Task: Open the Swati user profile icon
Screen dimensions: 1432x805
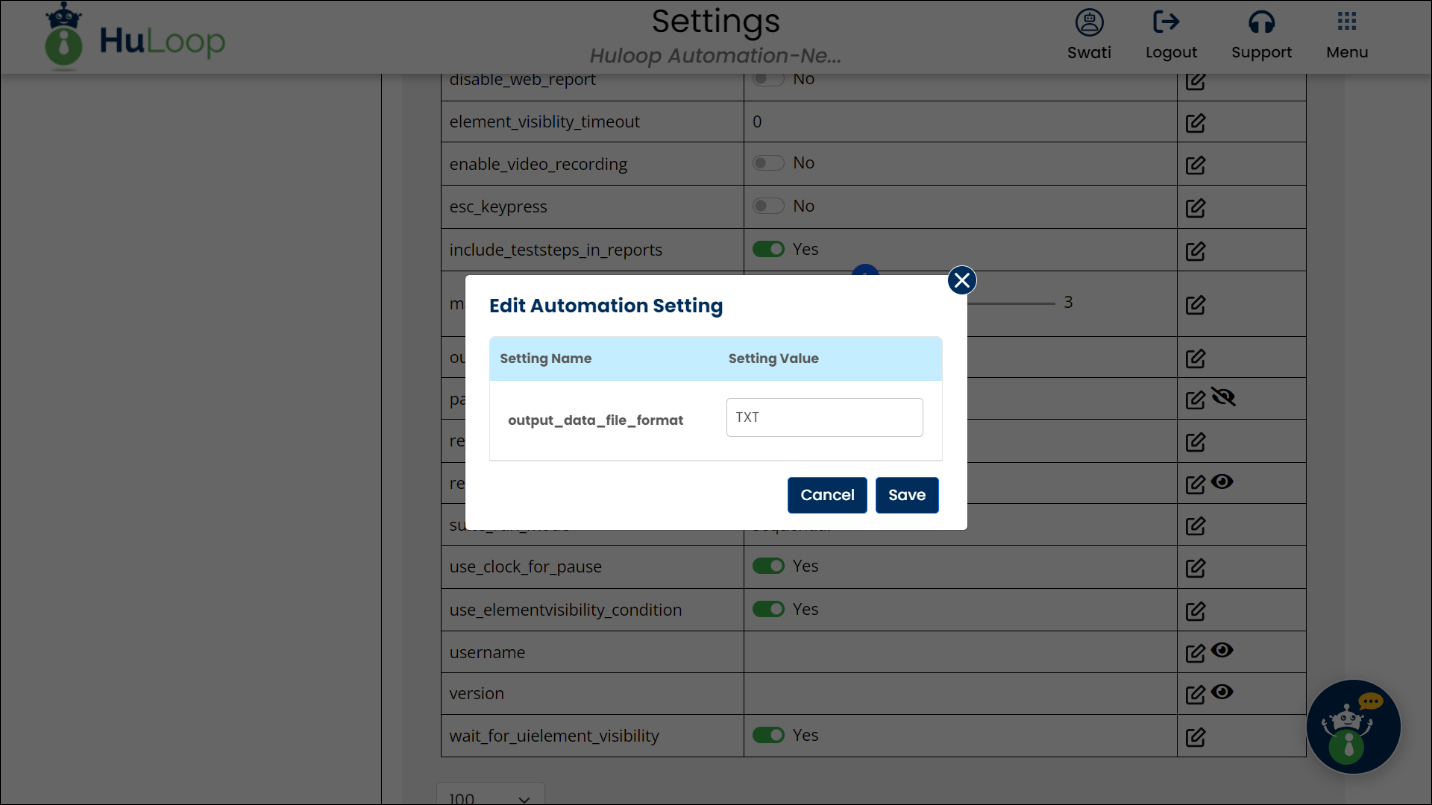Action: click(1089, 23)
